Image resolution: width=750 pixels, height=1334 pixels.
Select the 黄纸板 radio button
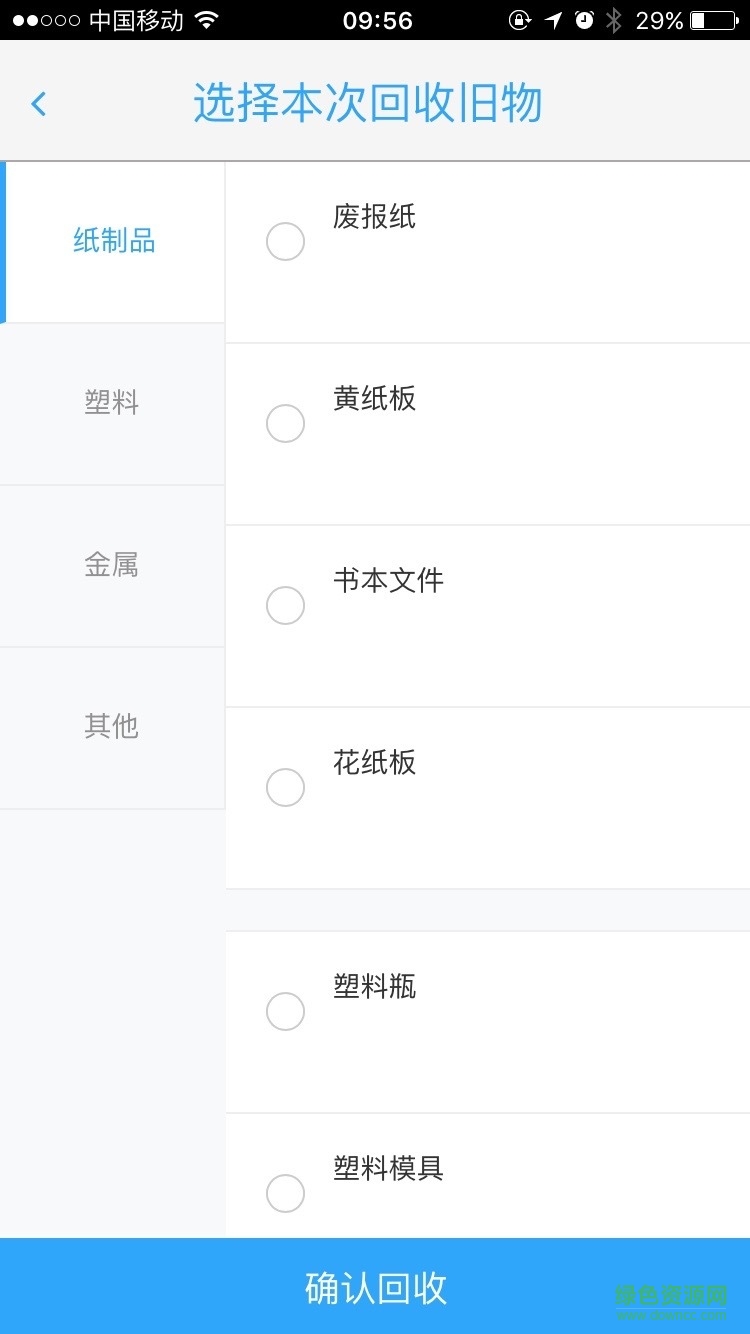pos(285,424)
